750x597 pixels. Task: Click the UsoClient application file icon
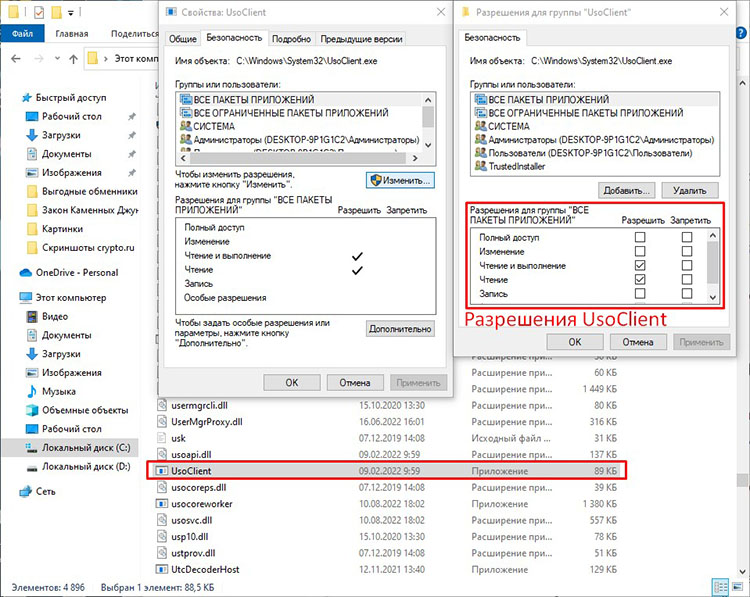(x=162, y=470)
